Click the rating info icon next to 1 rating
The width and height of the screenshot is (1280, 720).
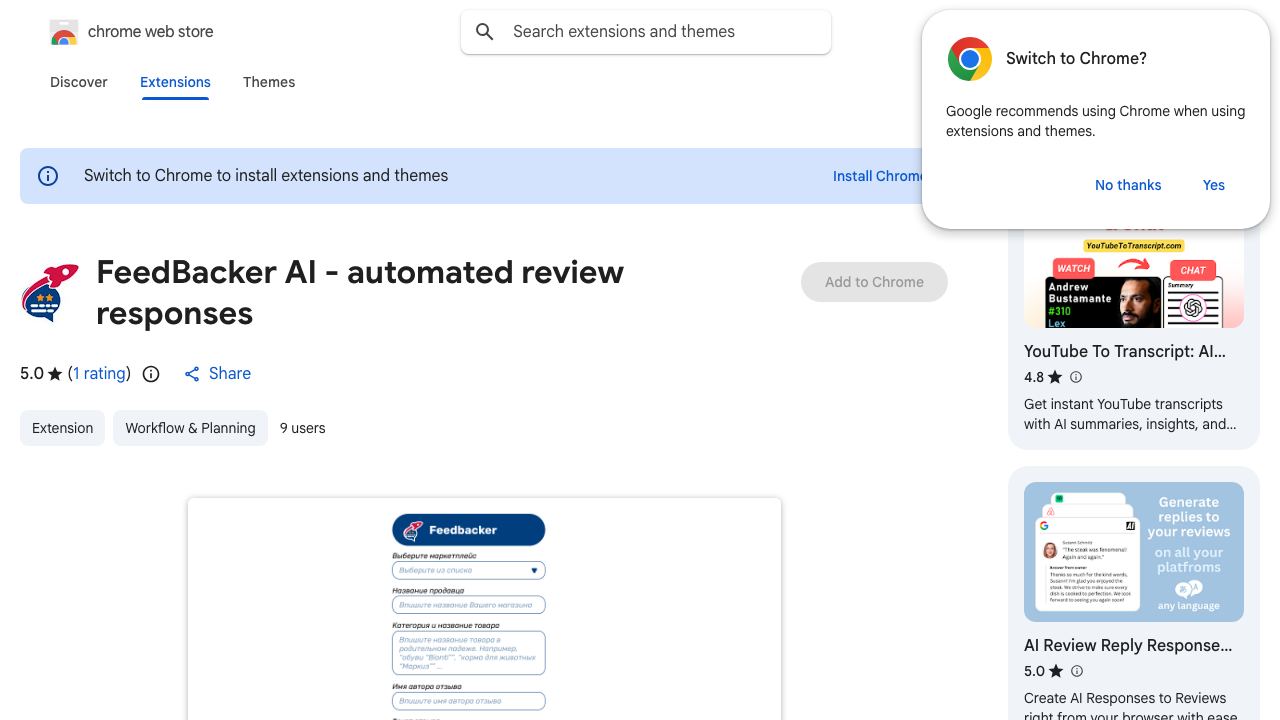tap(151, 374)
